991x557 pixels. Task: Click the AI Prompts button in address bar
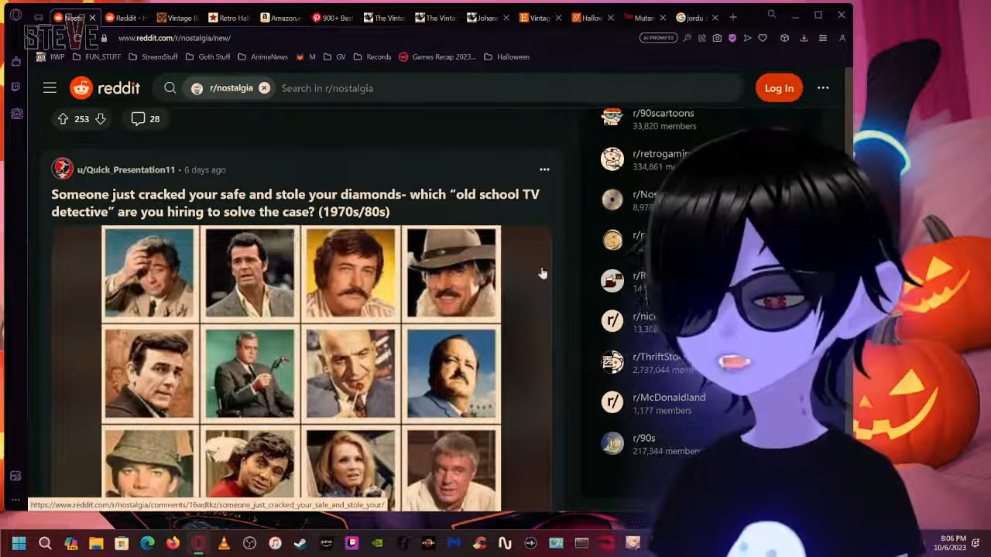point(658,38)
